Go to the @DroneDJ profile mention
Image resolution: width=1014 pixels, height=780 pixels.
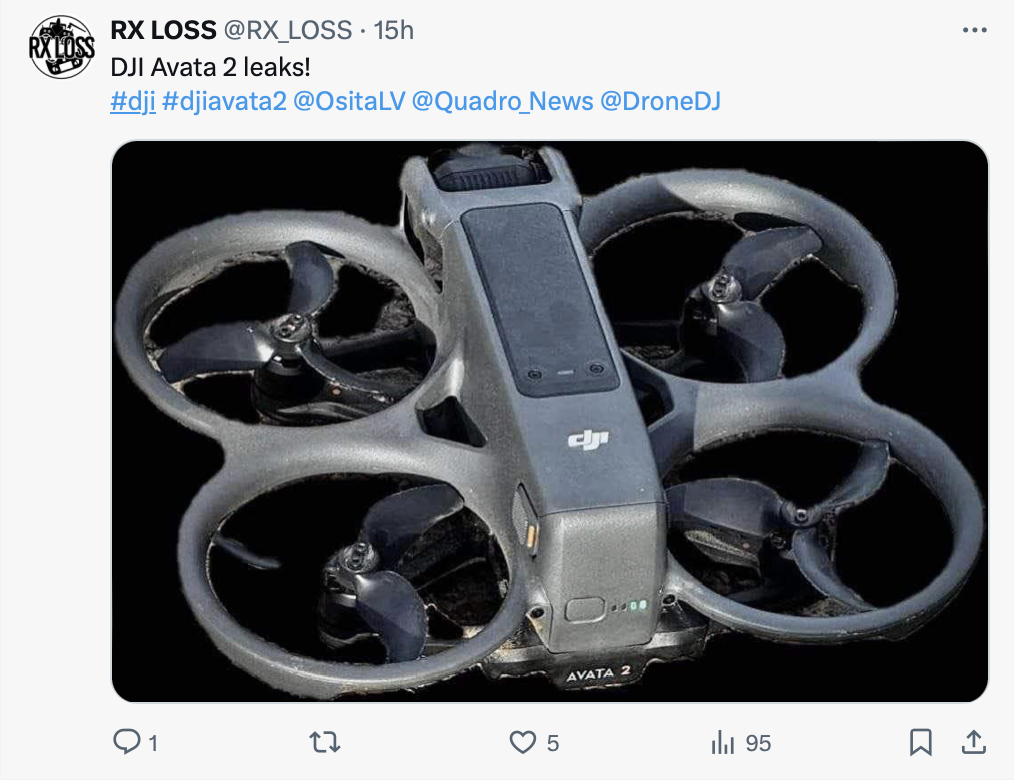click(x=660, y=101)
